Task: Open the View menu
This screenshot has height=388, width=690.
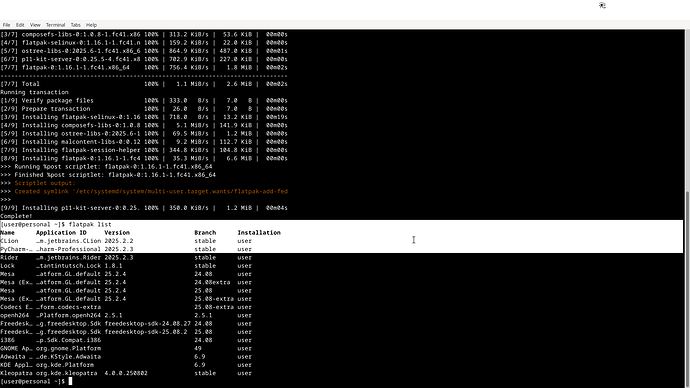Action: pyautogui.click(x=35, y=25)
